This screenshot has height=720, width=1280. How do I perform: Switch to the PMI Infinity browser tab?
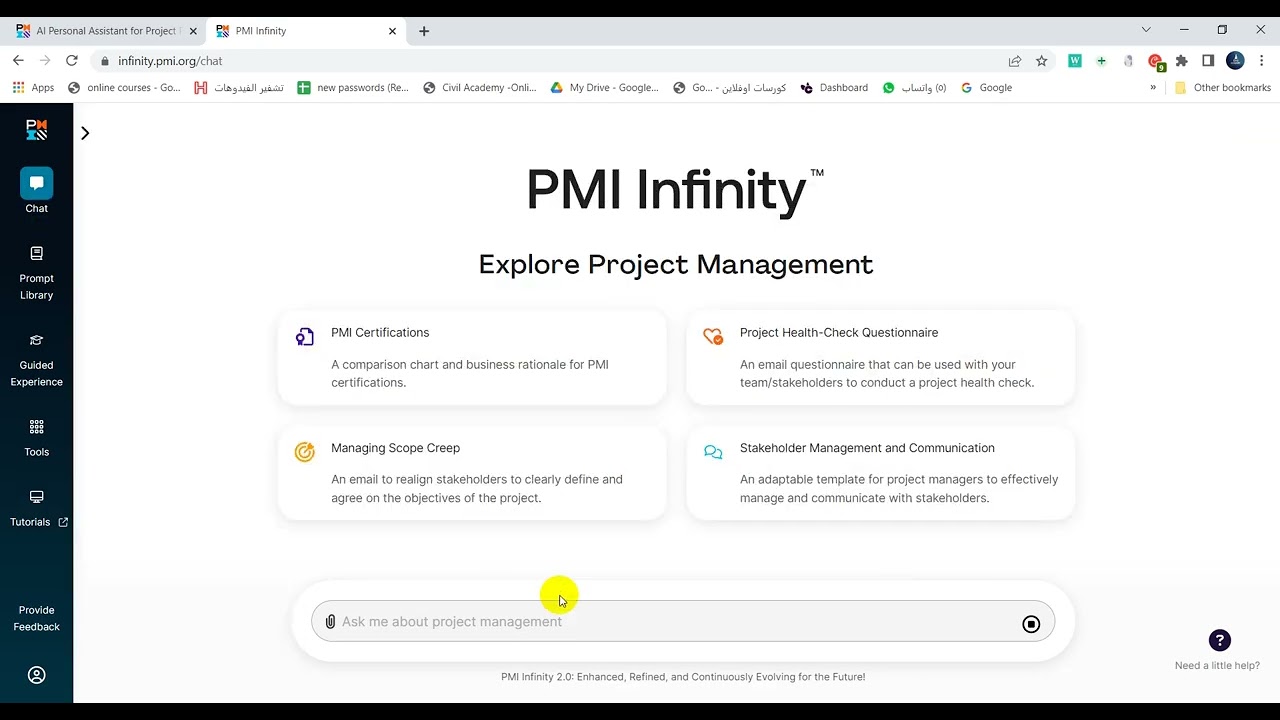305,31
